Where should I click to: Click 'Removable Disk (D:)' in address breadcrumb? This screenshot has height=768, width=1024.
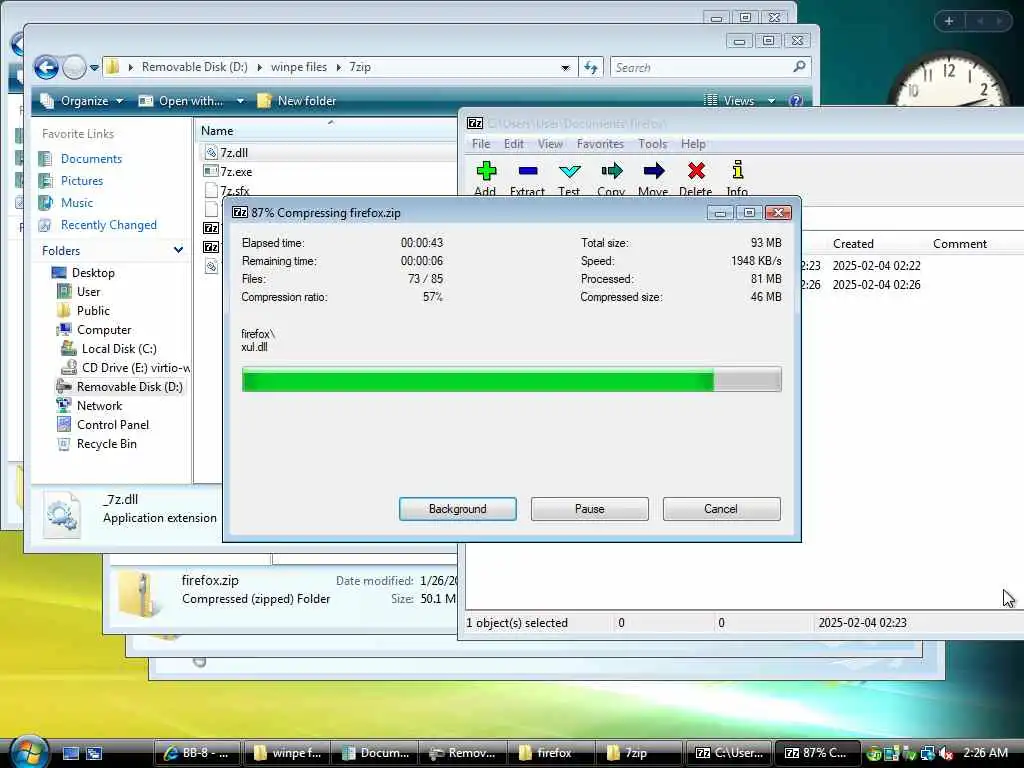(195, 67)
